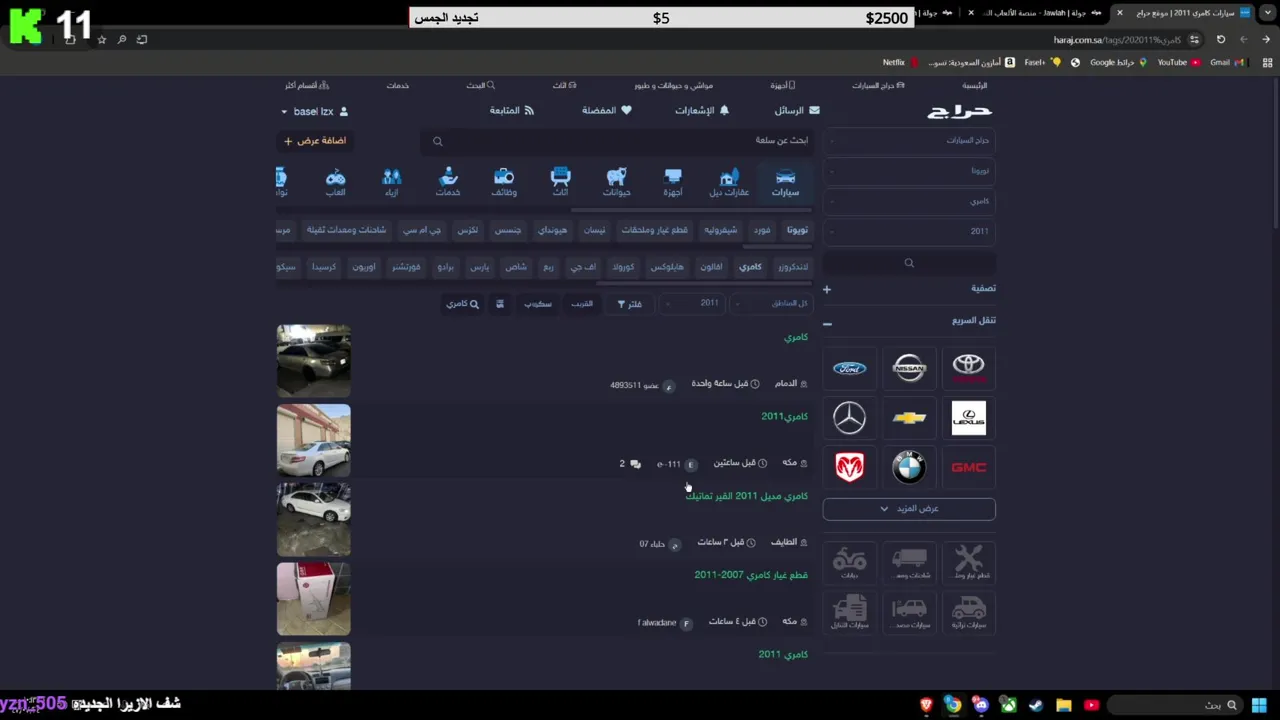Reload the page in the browser

pyautogui.click(x=1220, y=40)
